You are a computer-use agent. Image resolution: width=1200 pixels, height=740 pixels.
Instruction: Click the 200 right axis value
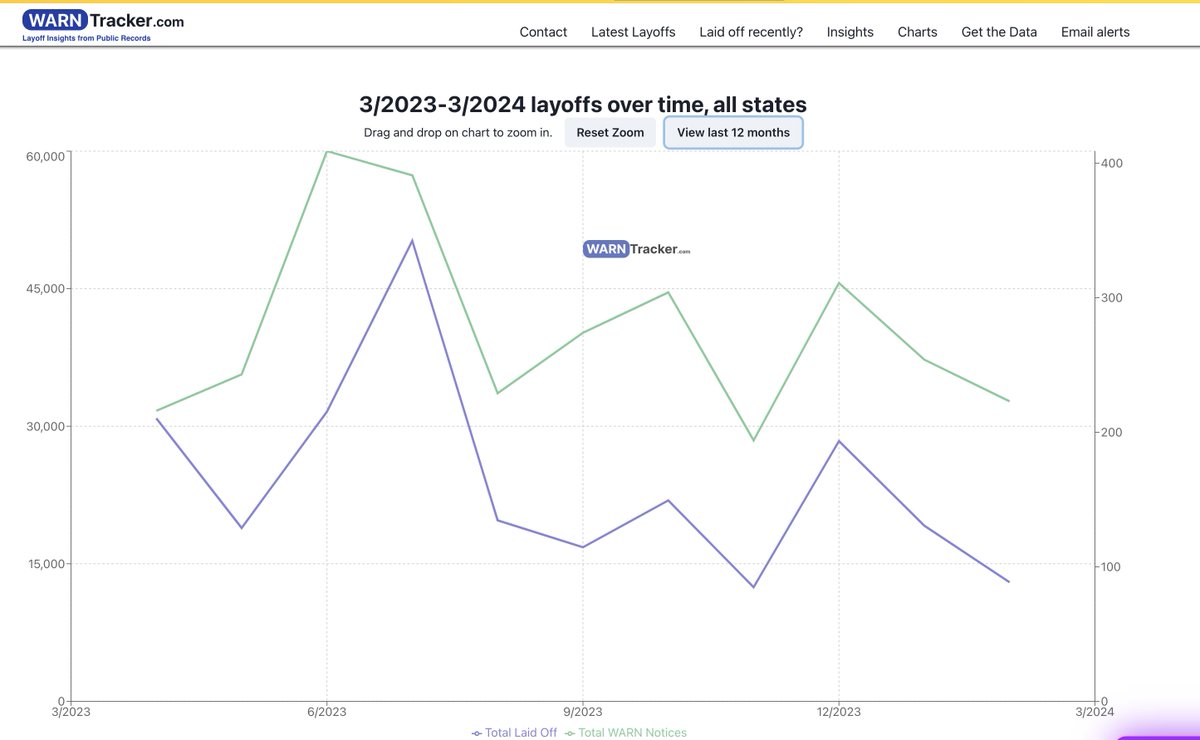click(x=1112, y=432)
